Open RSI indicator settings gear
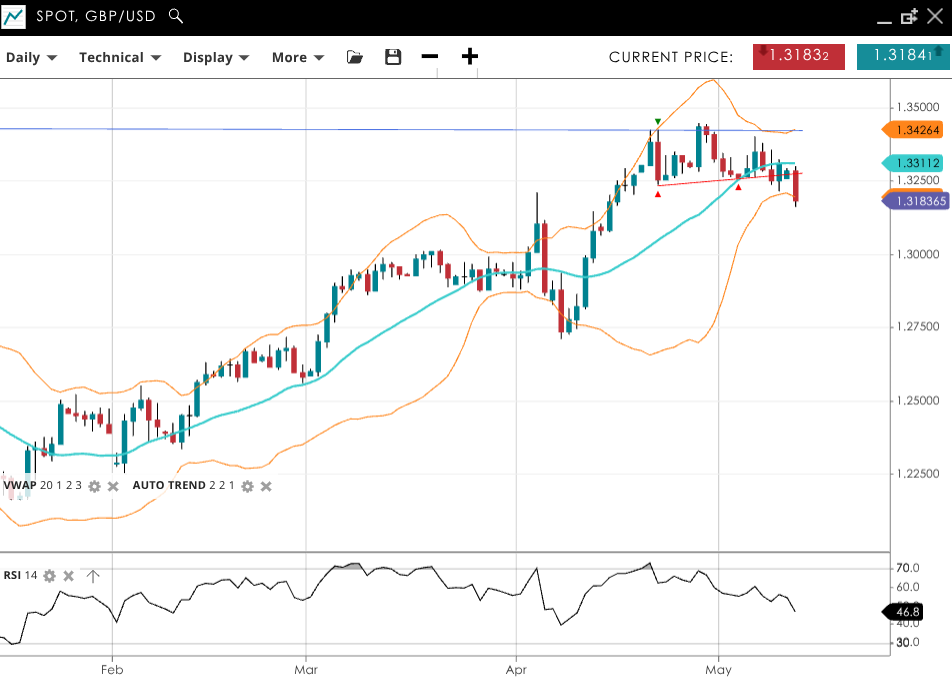This screenshot has height=682, width=952. point(49,576)
